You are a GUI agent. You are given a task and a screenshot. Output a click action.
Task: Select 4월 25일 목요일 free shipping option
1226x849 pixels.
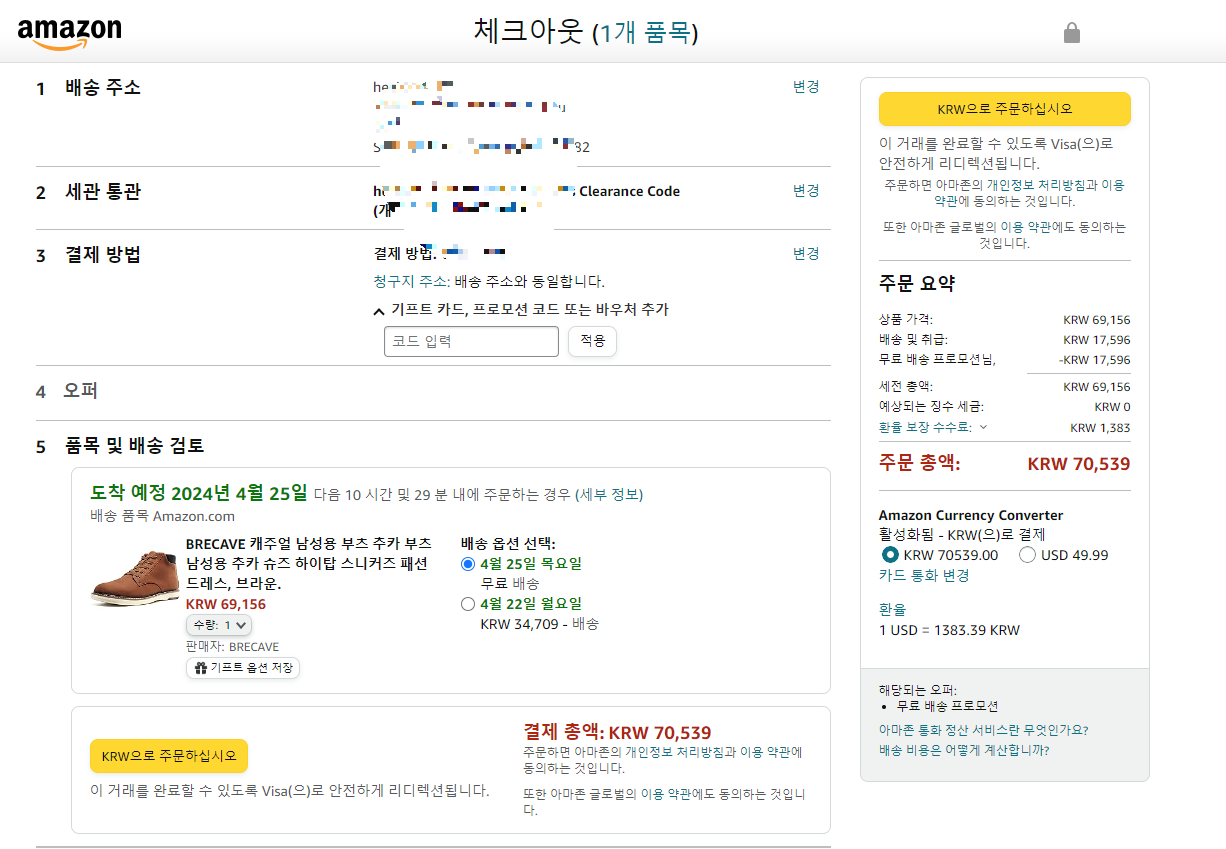468,564
